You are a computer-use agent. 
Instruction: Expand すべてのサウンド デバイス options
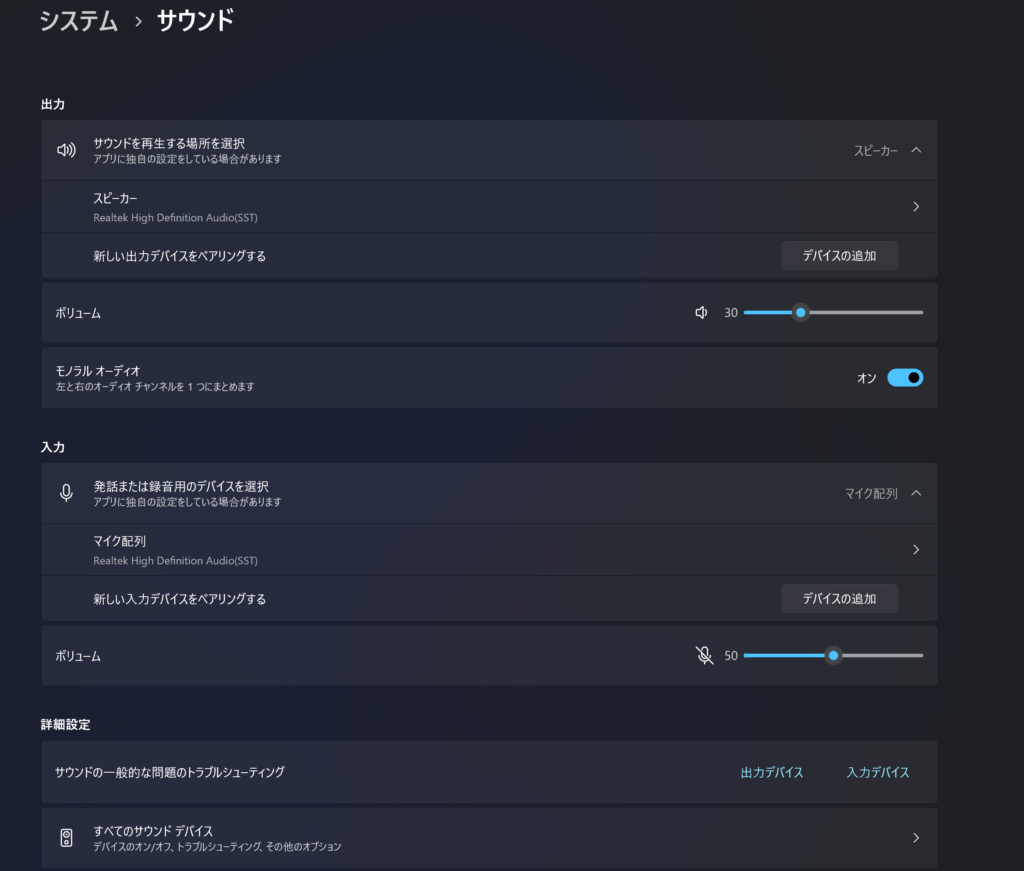[916, 838]
